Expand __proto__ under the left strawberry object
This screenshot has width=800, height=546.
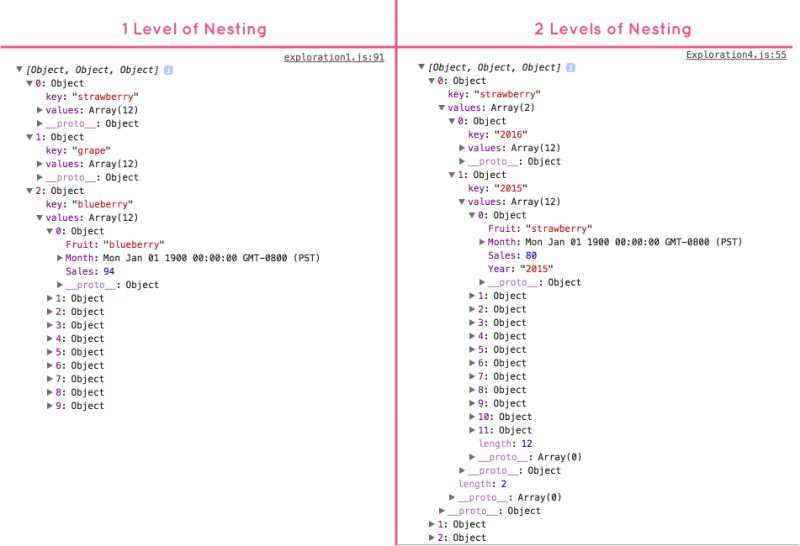pos(39,123)
